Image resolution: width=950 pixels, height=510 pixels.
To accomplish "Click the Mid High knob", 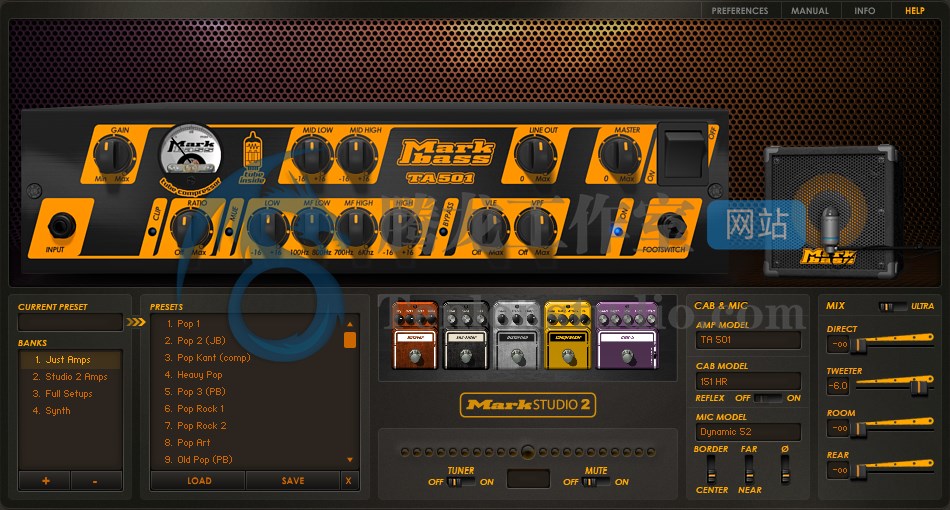I will pos(357,155).
